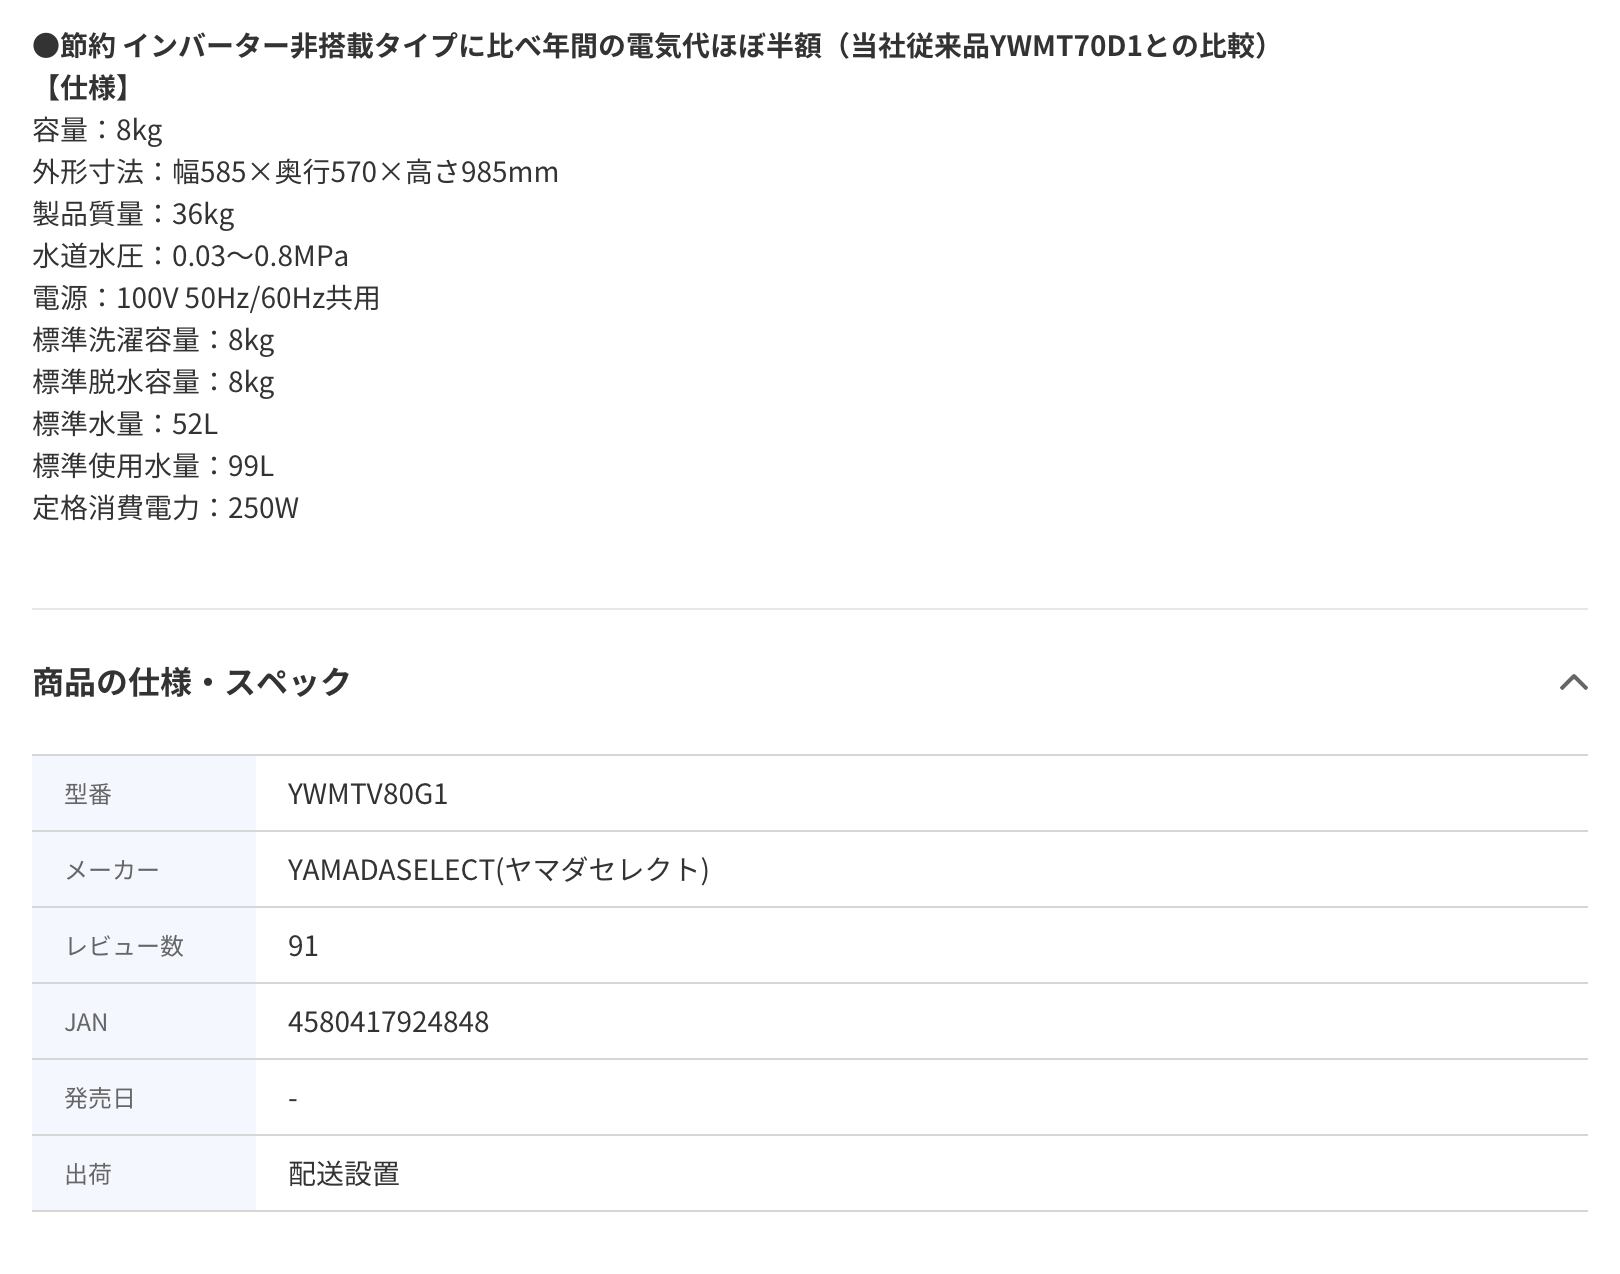Click the 節約 インバーター comparison line

pyautogui.click(x=650, y=46)
